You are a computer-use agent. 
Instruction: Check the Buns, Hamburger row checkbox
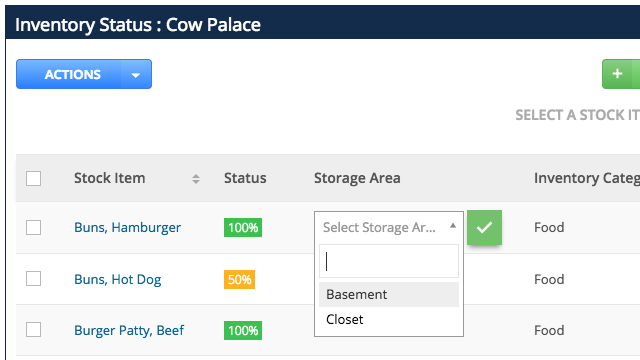(x=33, y=227)
